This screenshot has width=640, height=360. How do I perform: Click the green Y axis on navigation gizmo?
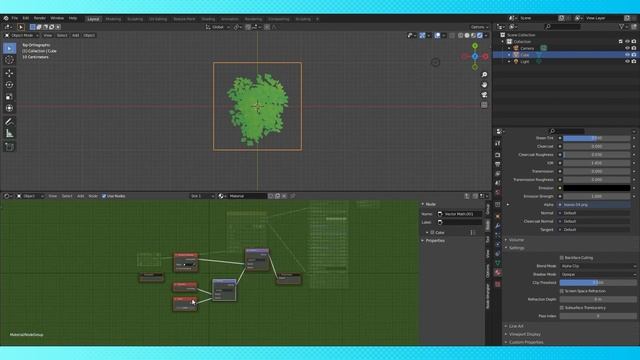pyautogui.click(x=475, y=46)
